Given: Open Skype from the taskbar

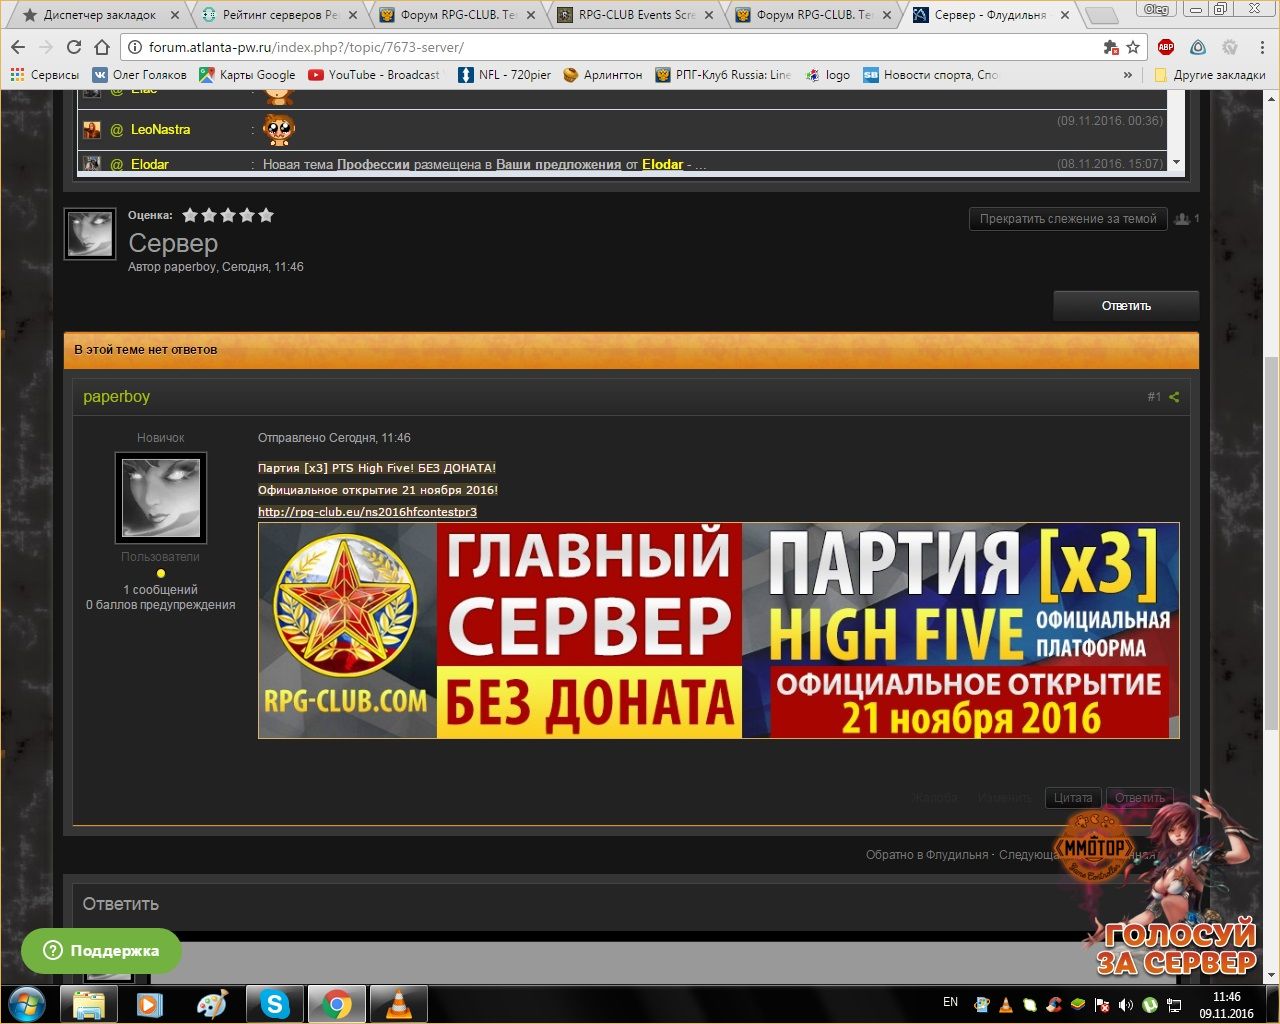Looking at the screenshot, I should [274, 1004].
